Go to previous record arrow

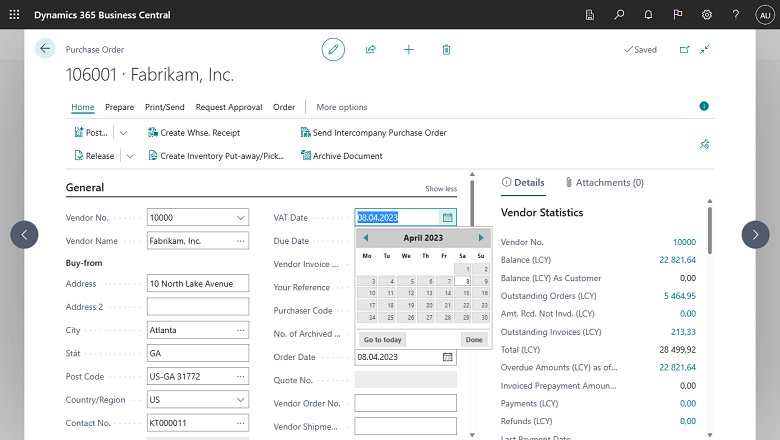click(24, 235)
